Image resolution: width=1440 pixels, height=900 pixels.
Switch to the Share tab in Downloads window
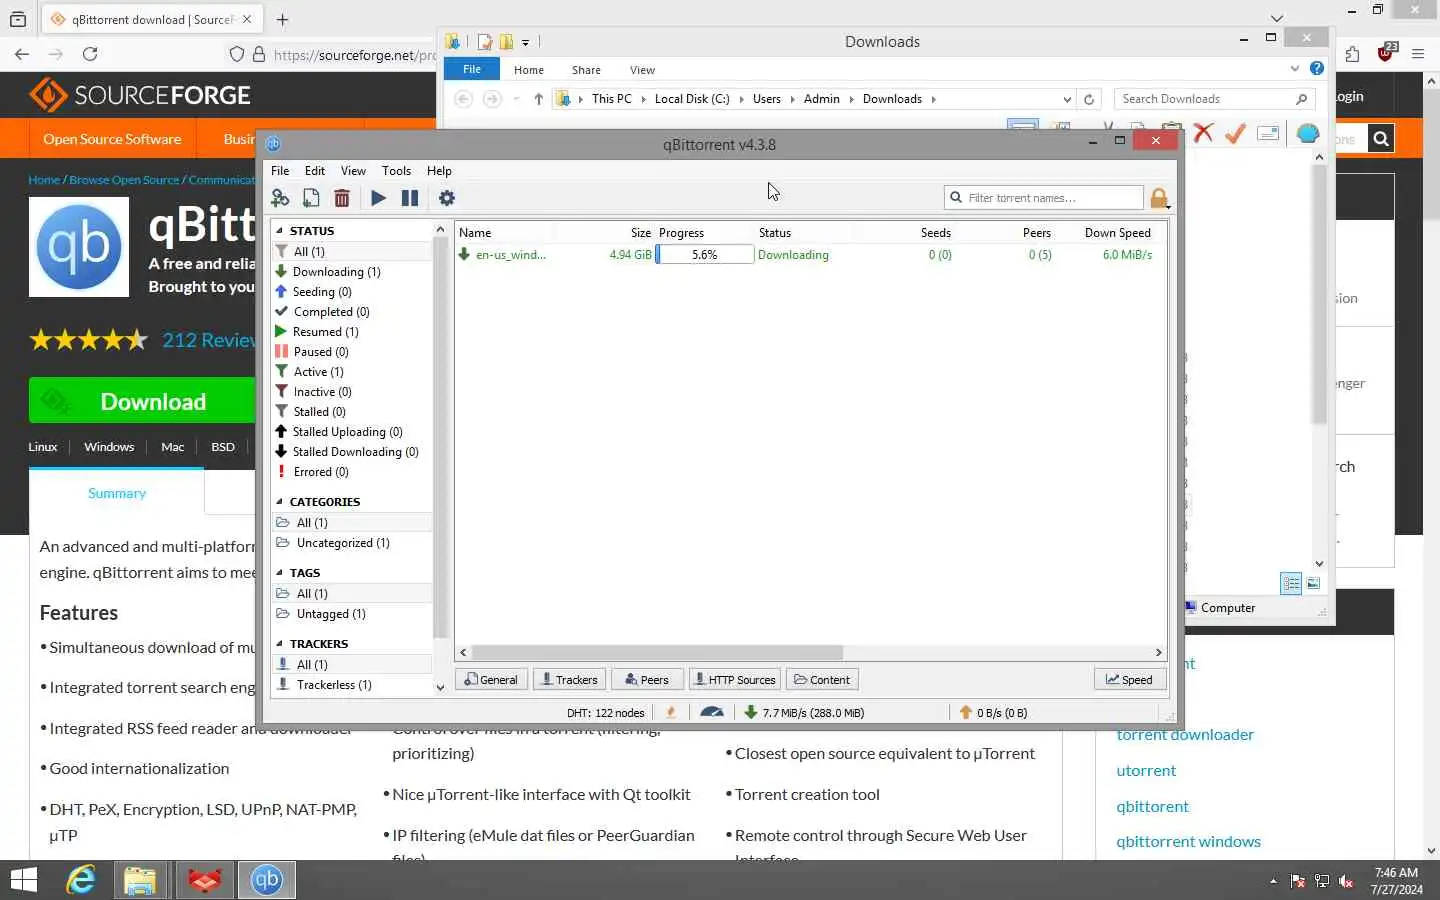(586, 70)
